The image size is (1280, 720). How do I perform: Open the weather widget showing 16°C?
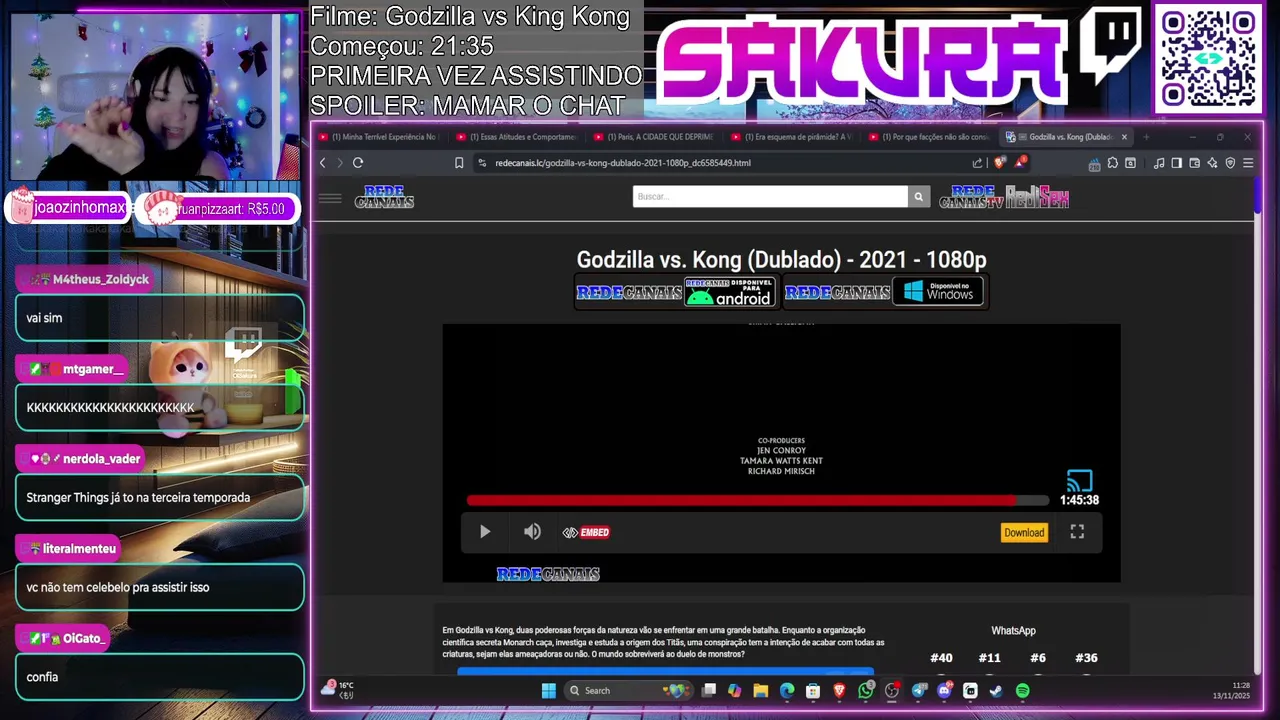(338, 689)
